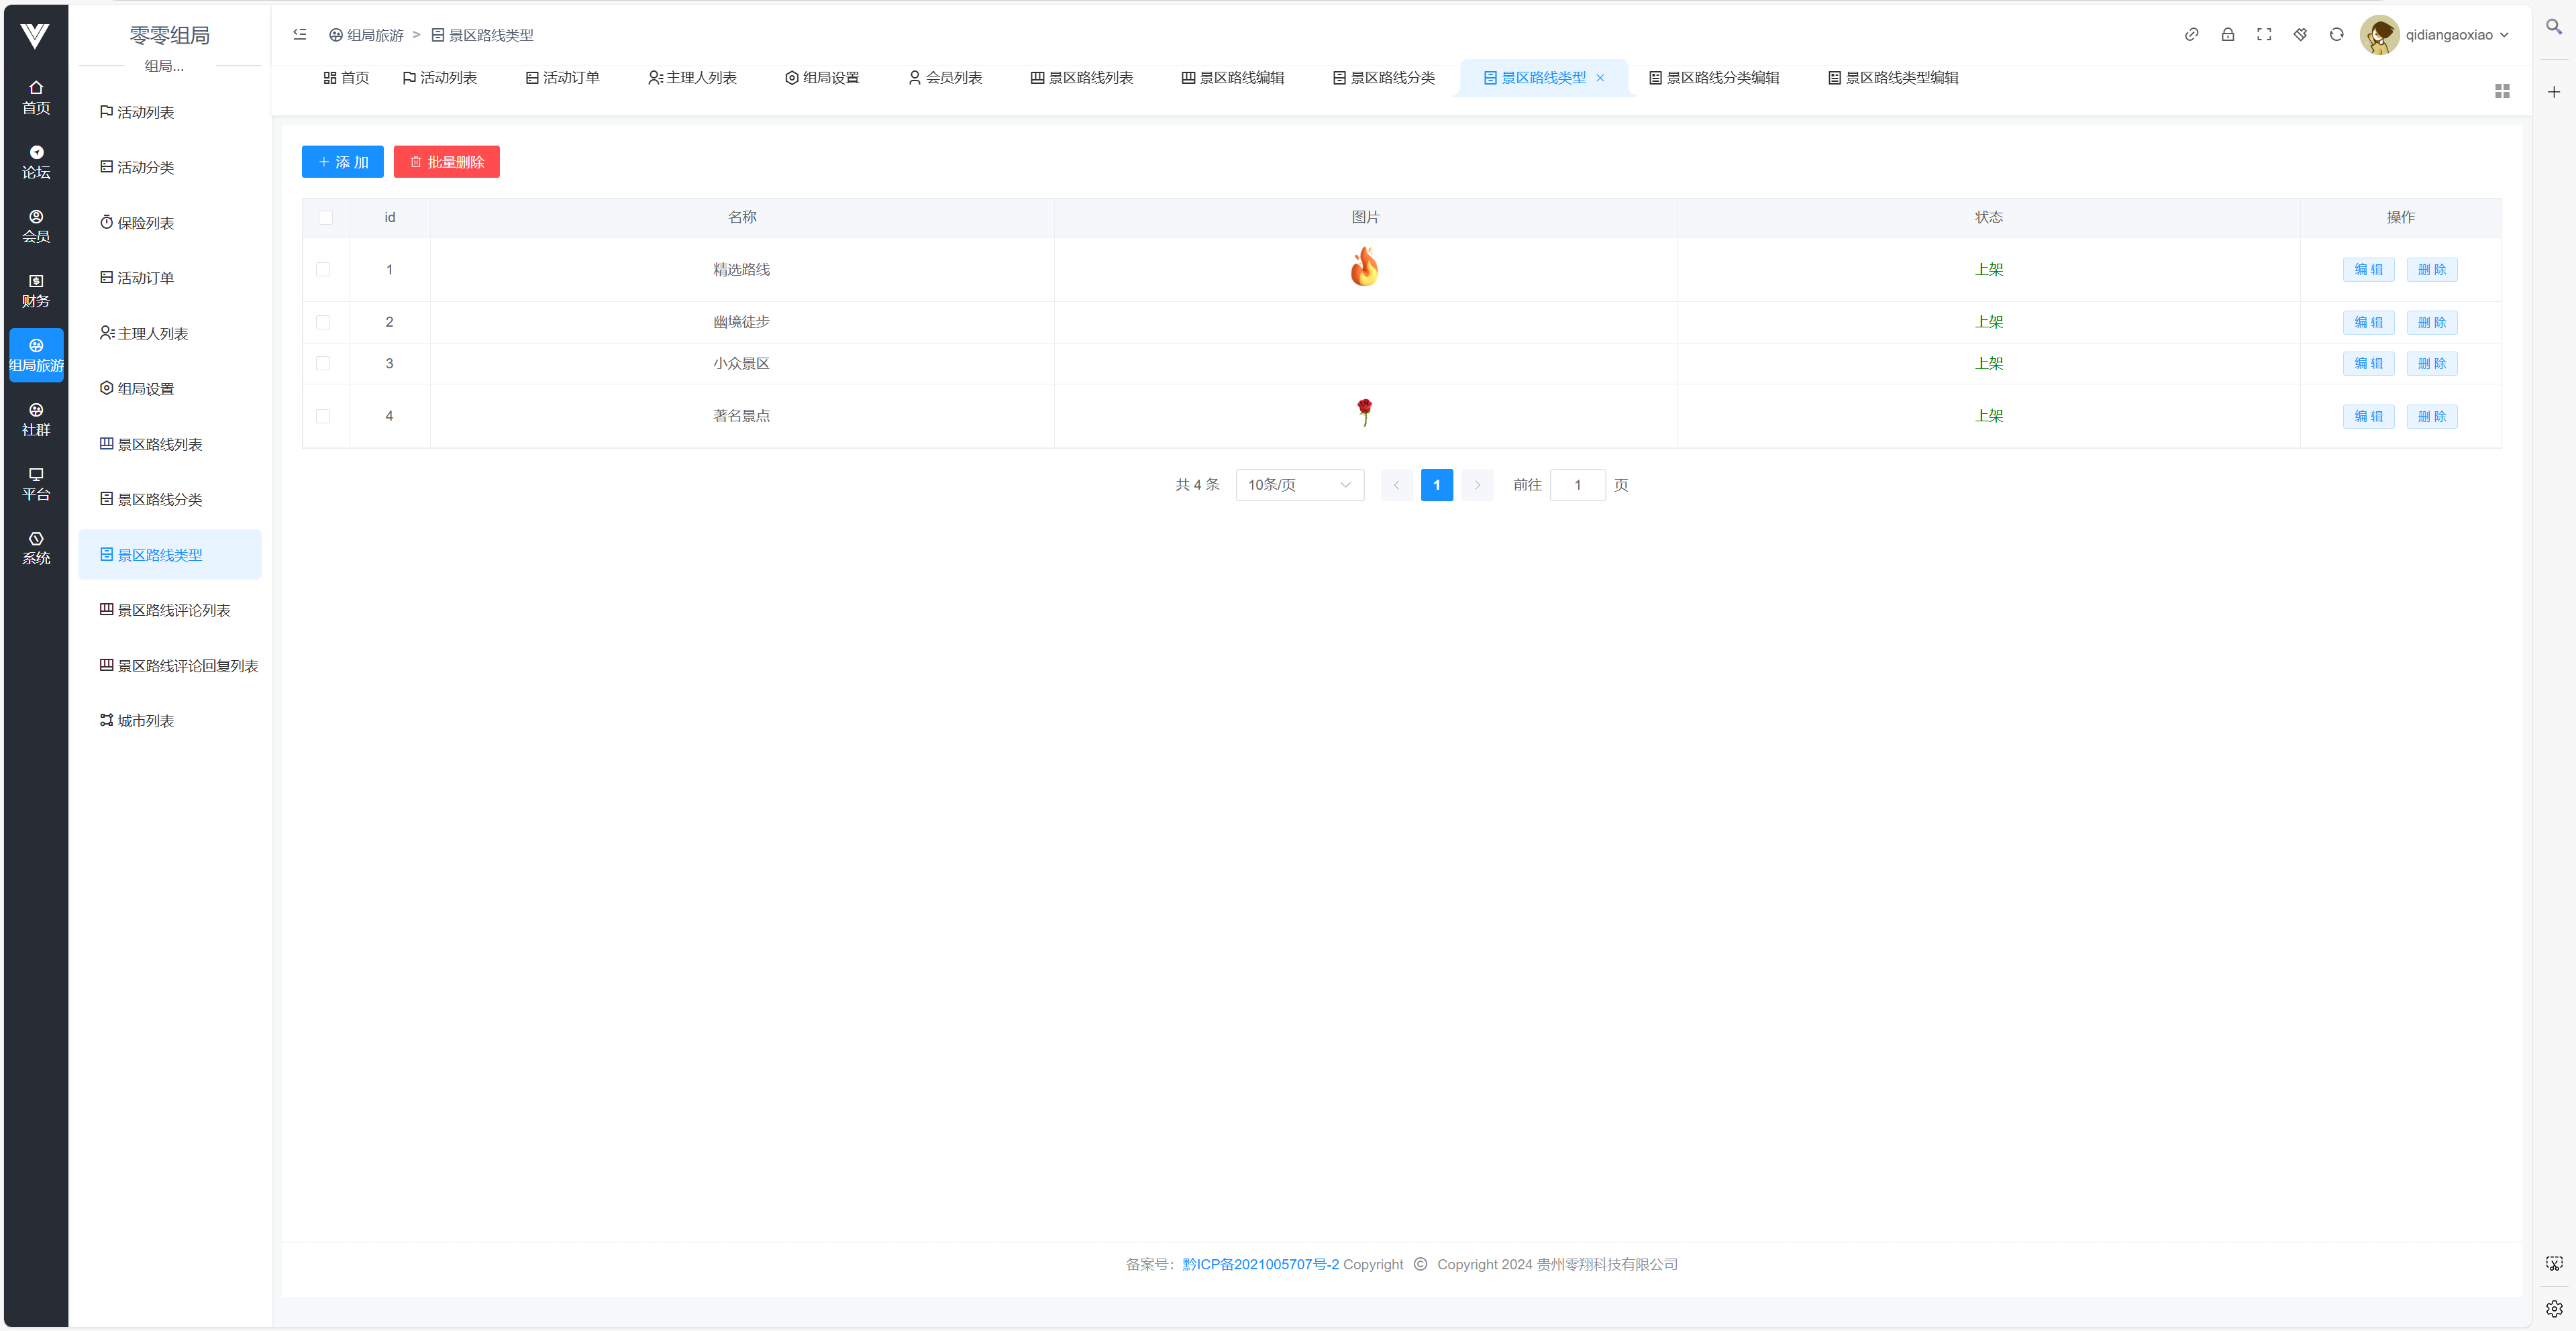
Task: Click the refresh page icon
Action: point(2336,35)
